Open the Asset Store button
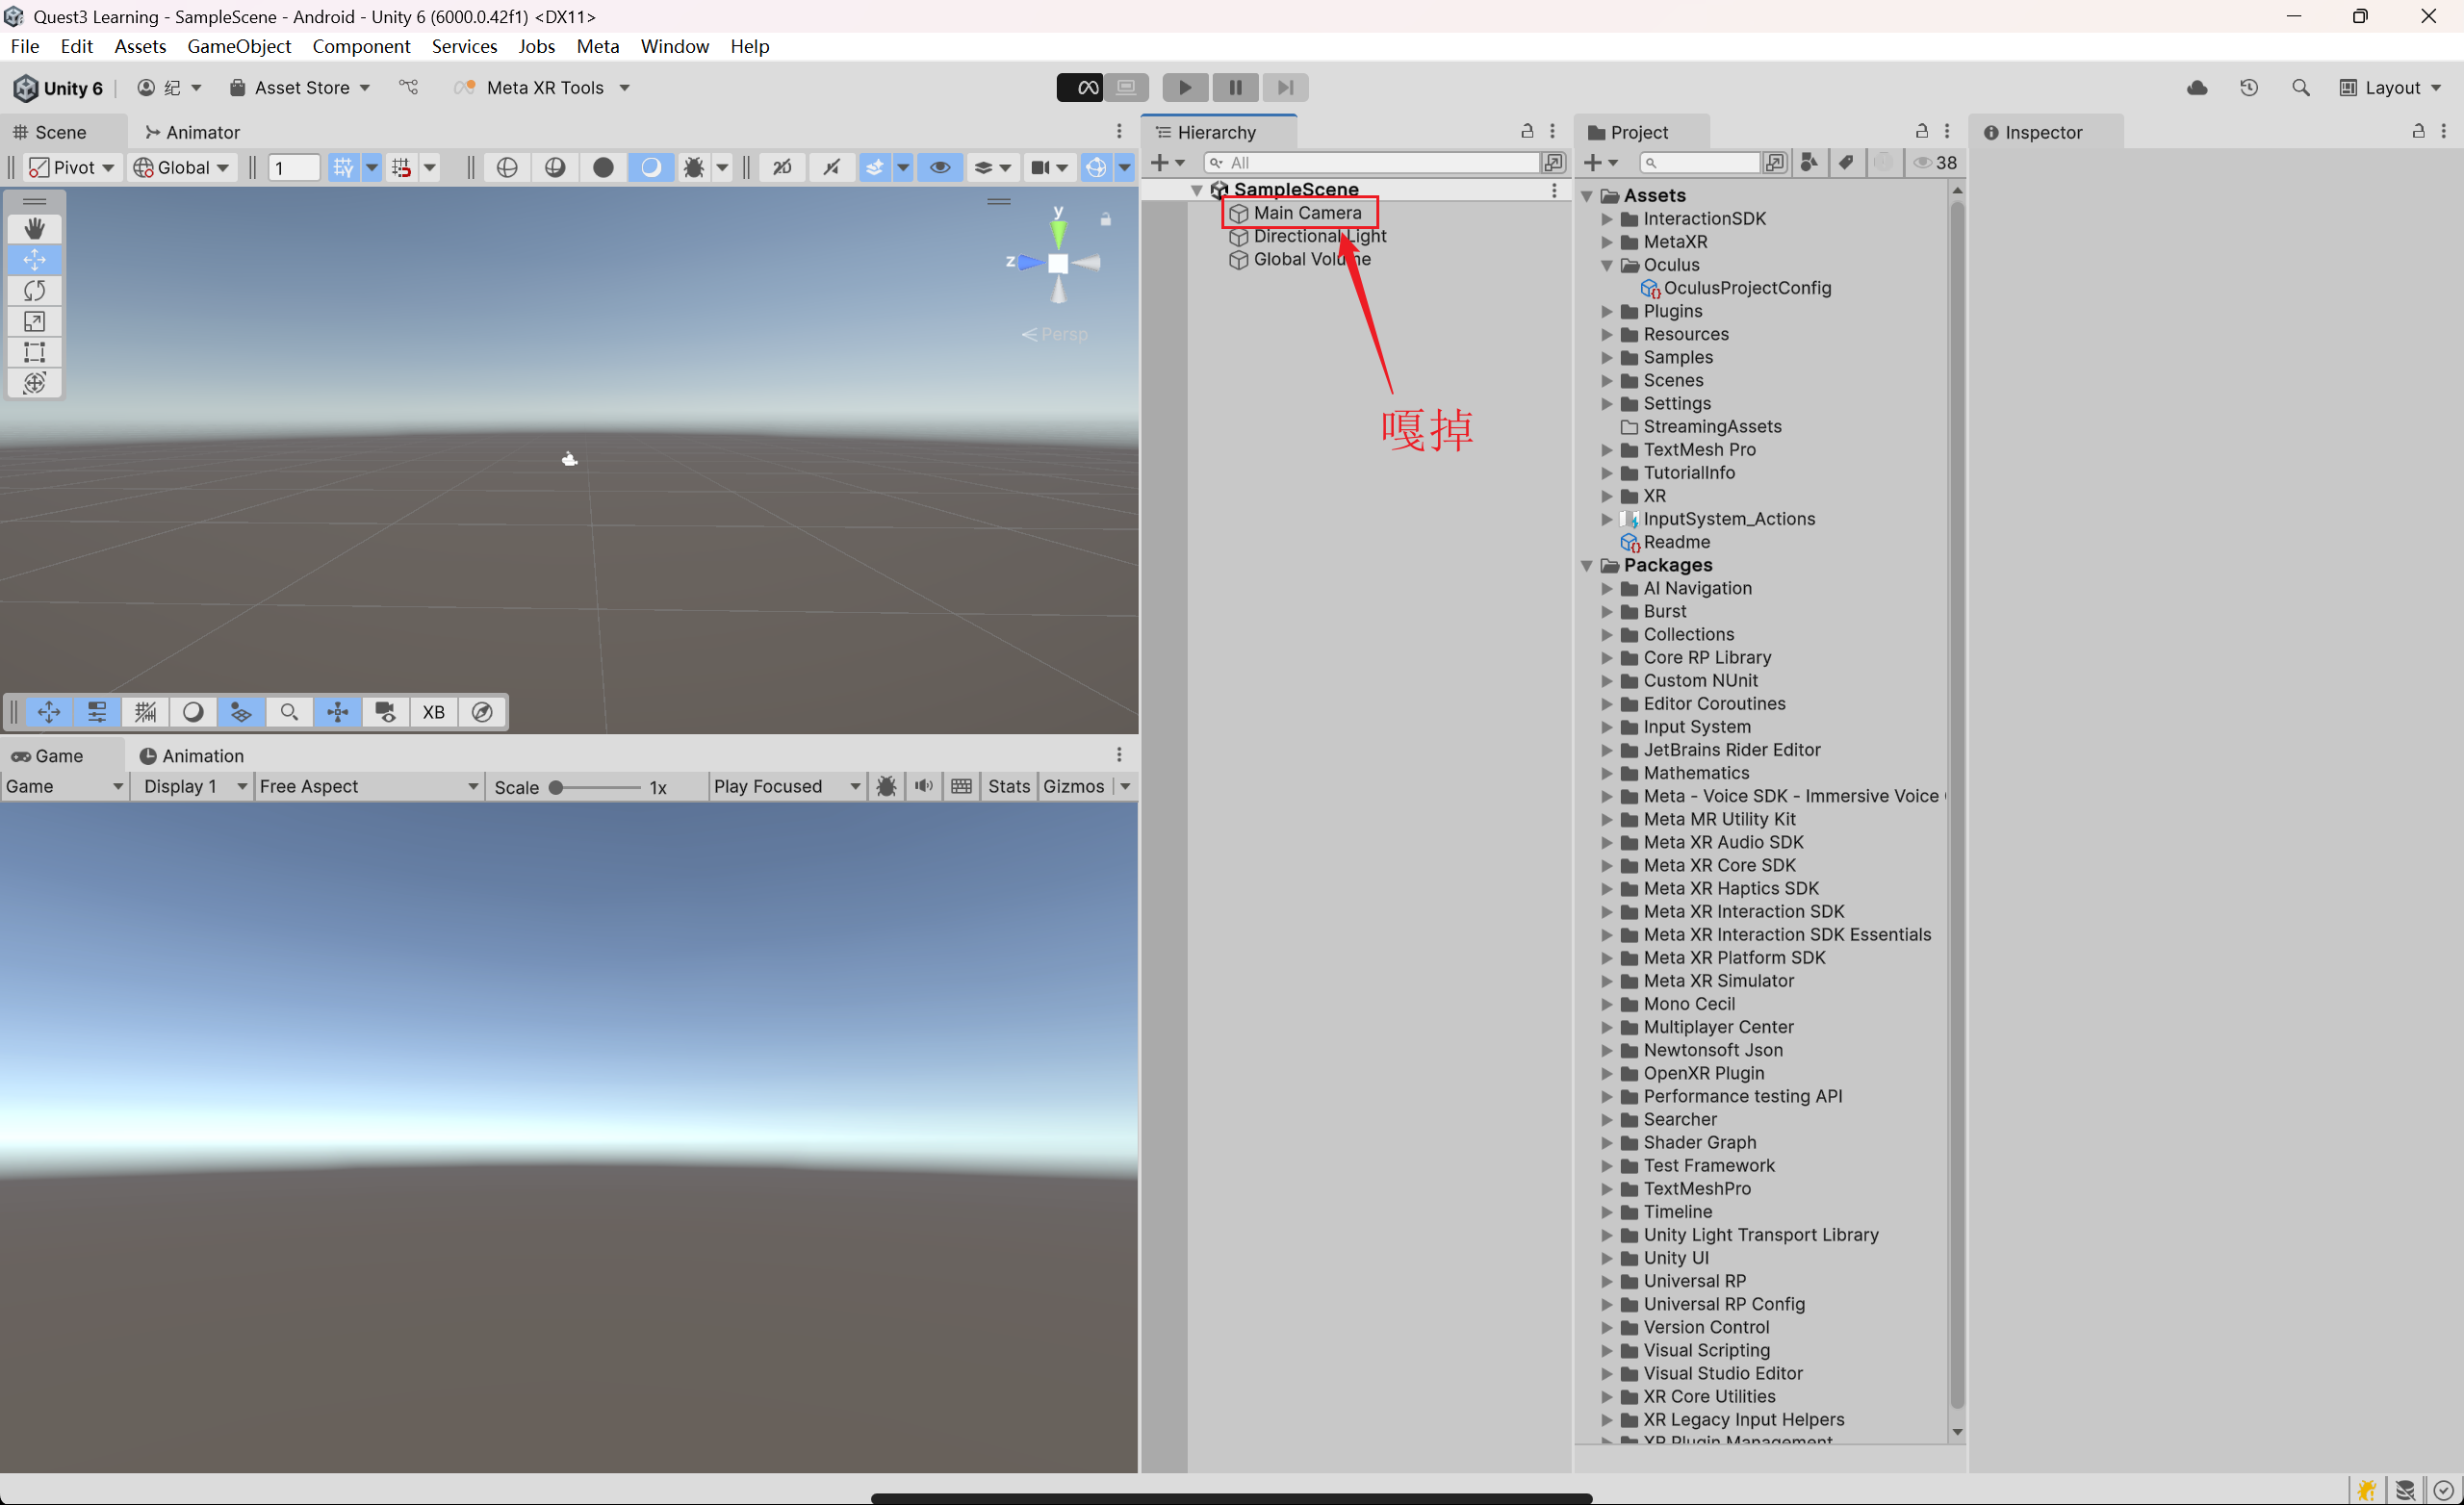Screen dimensions: 2464x1505 tap(300, 88)
